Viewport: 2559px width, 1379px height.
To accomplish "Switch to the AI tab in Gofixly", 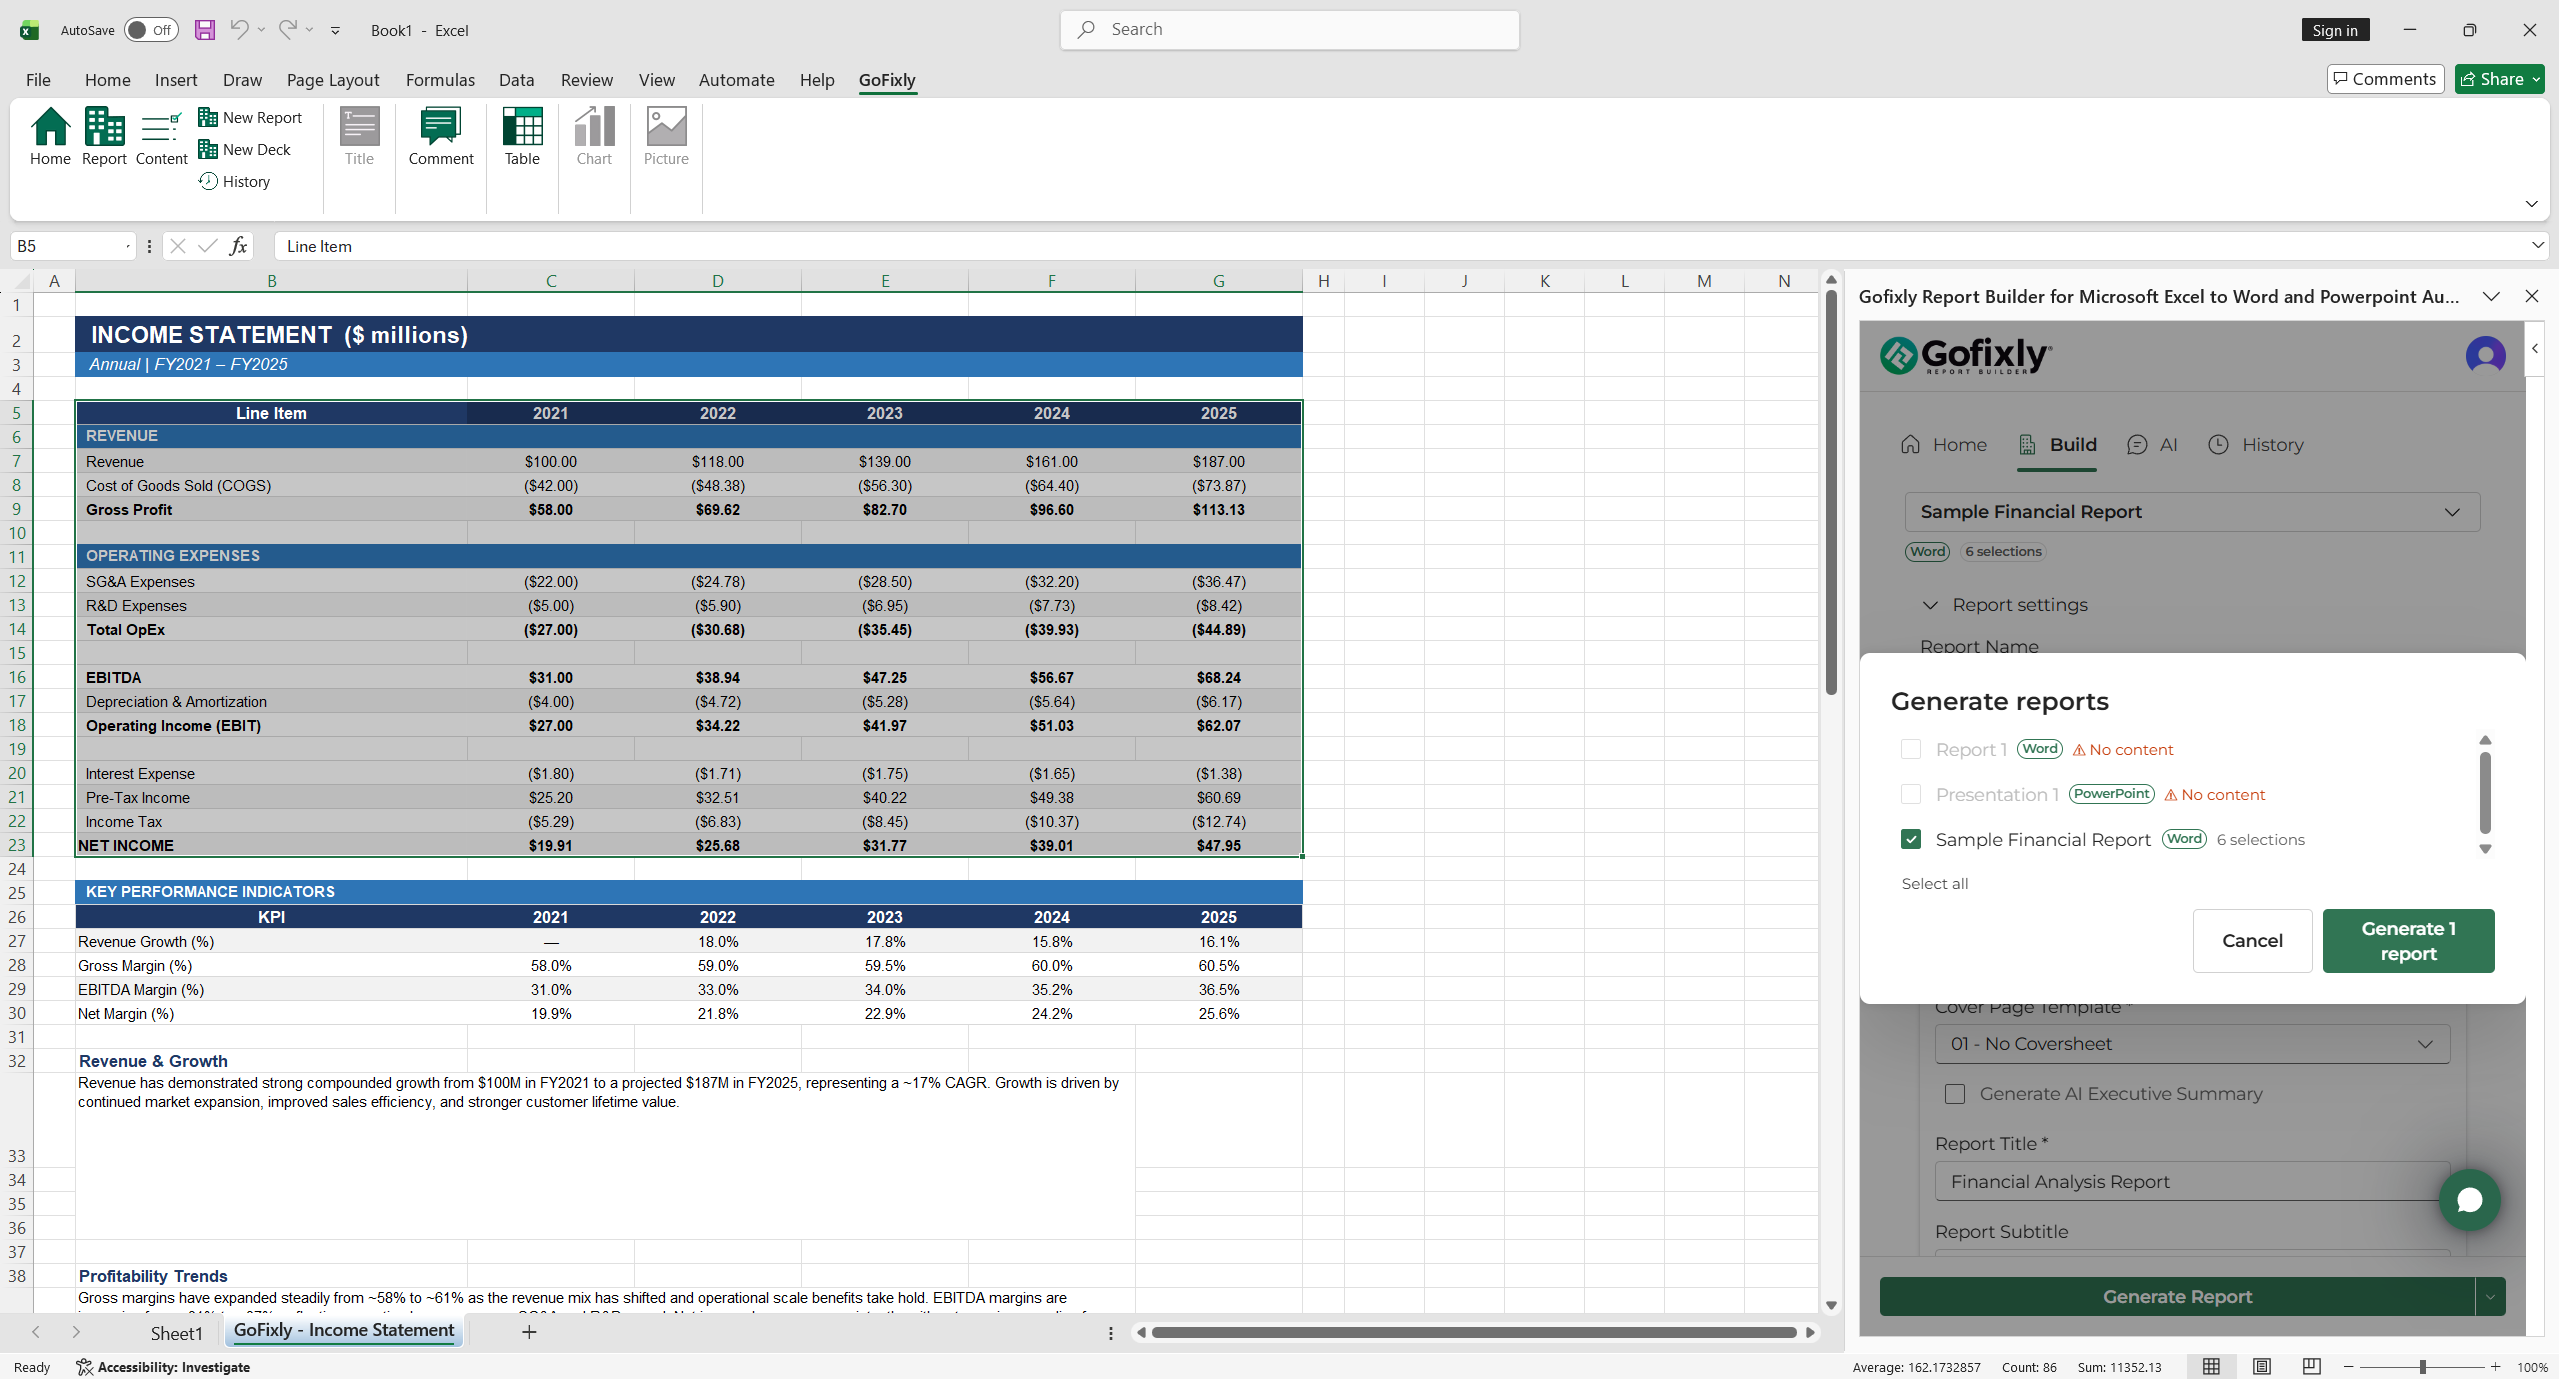I will [2152, 445].
